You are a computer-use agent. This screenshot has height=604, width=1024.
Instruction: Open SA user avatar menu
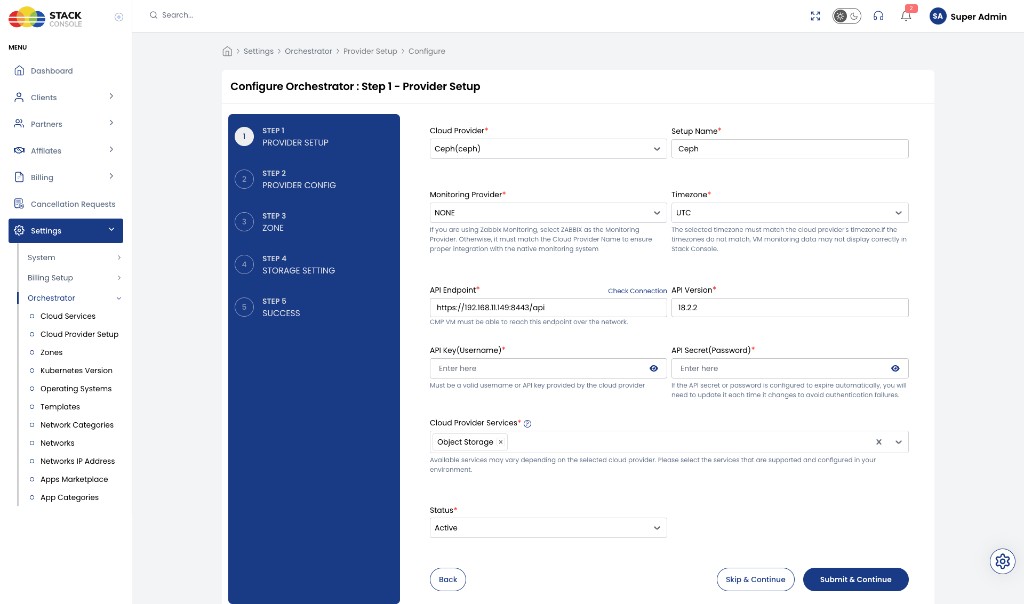tap(938, 16)
